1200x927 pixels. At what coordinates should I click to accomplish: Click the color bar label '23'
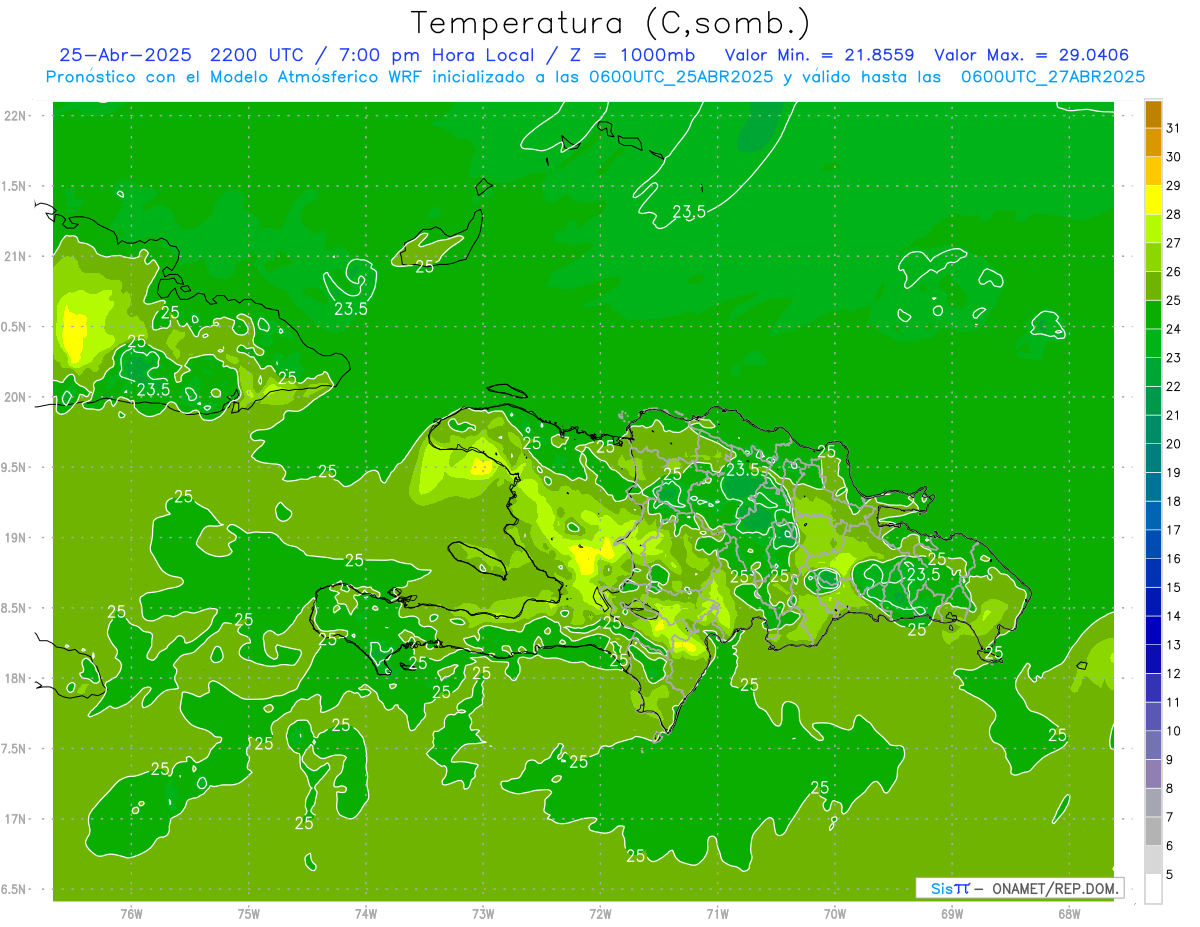point(1174,358)
